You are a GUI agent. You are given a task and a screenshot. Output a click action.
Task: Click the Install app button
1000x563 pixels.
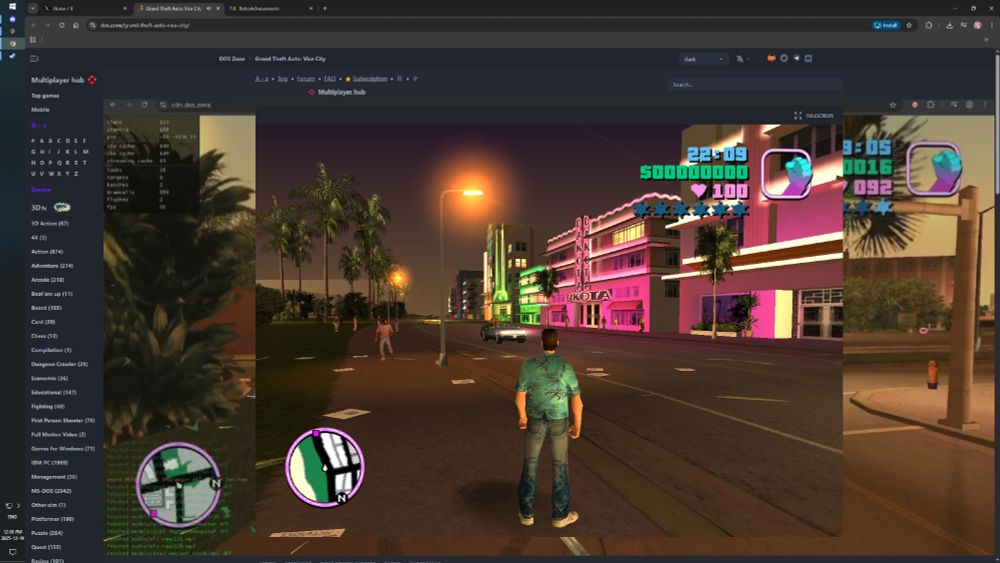[886, 25]
